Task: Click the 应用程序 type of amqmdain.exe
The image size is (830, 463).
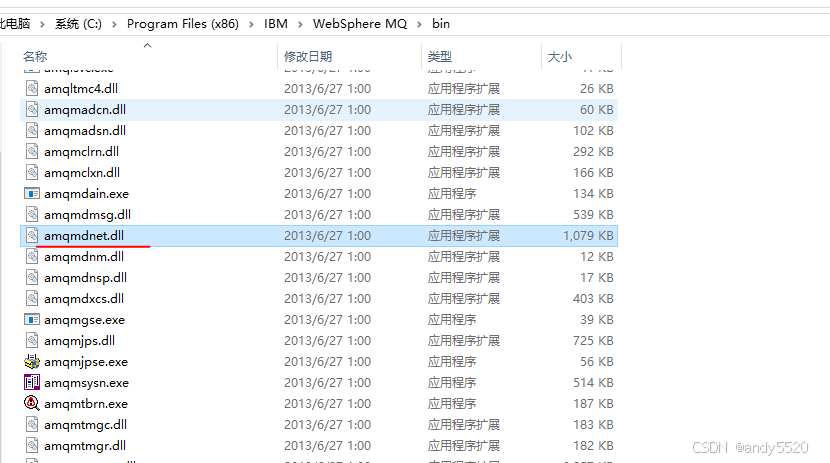Action: point(452,194)
